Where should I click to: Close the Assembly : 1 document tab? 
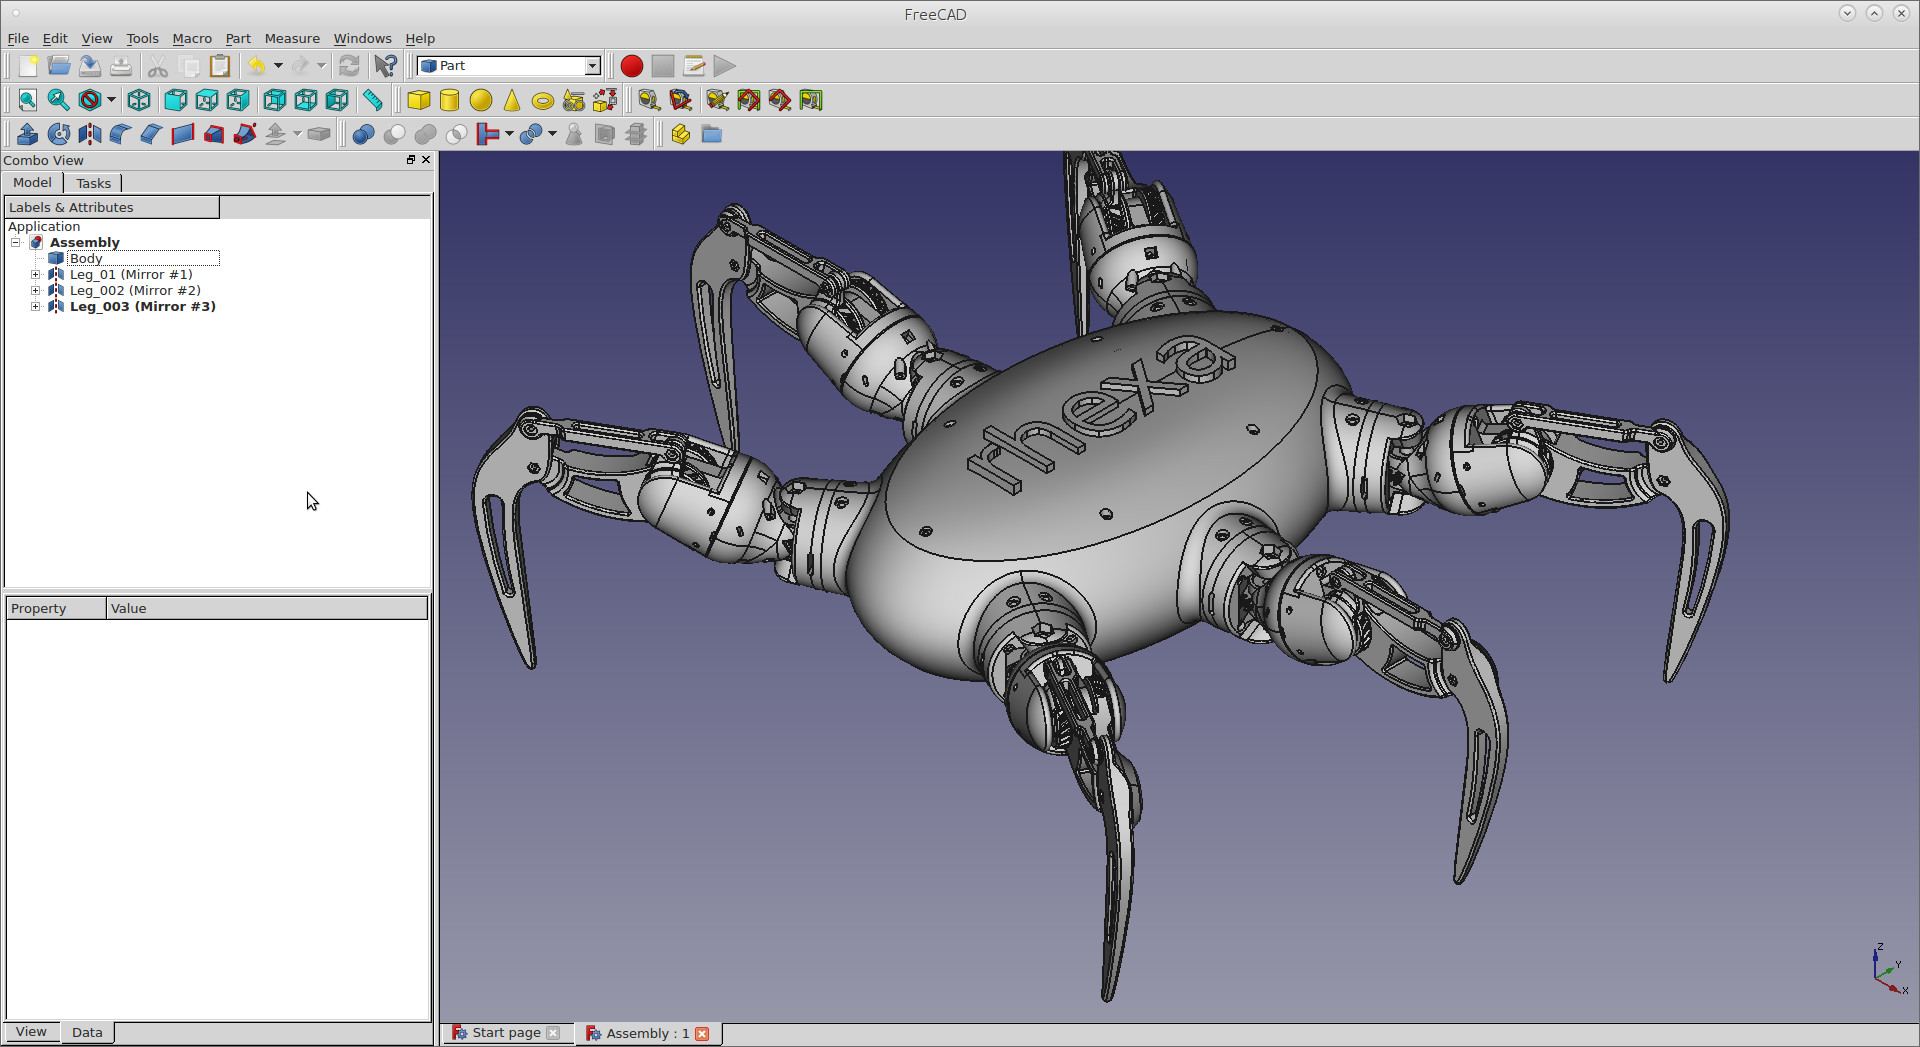(703, 1033)
